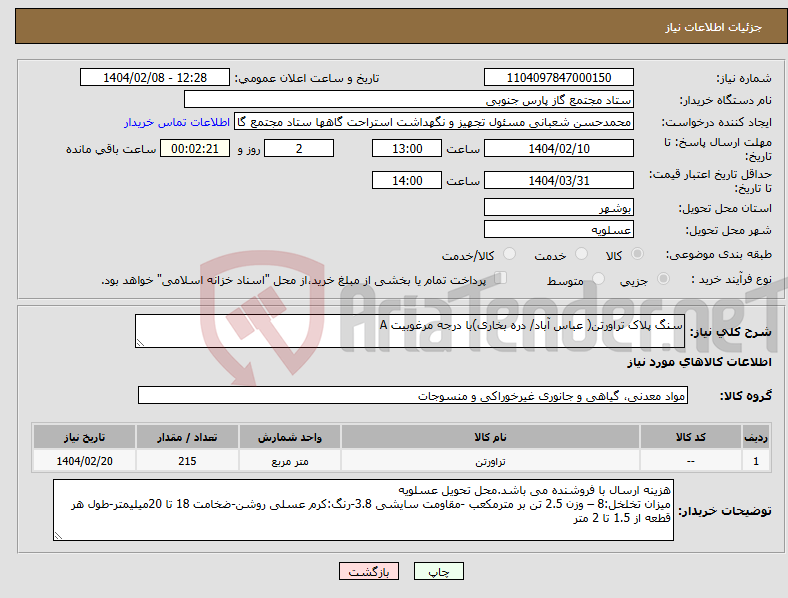788x598 pixels.
Task: Click the ساعت باقی مانده label
Action: tap(111, 149)
